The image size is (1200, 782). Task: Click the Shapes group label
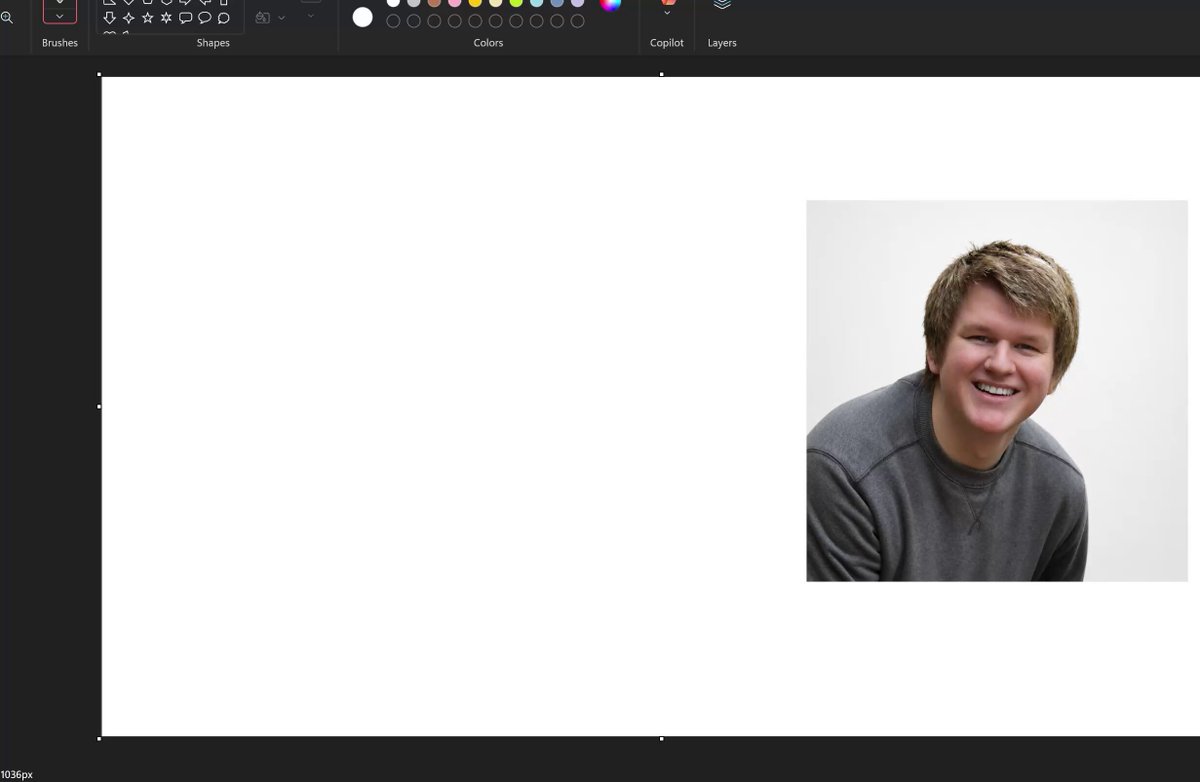pos(213,43)
